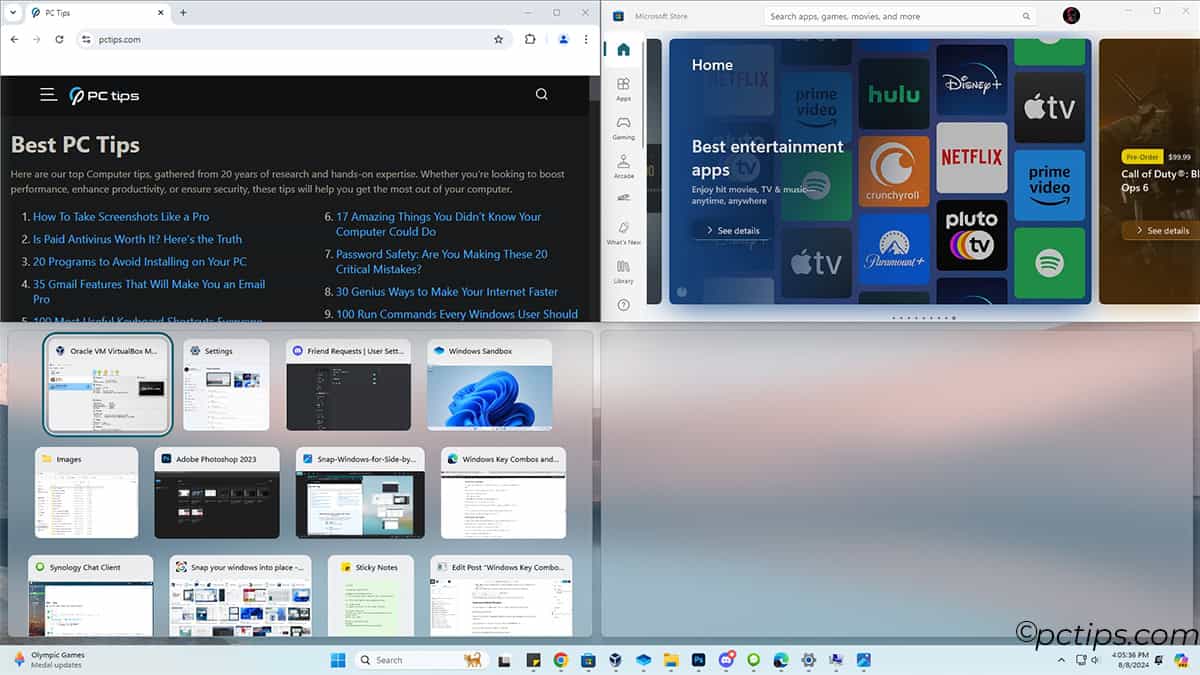The image size is (1200, 675).
Task: Show hidden system tray icons chevron
Action: [1060, 660]
